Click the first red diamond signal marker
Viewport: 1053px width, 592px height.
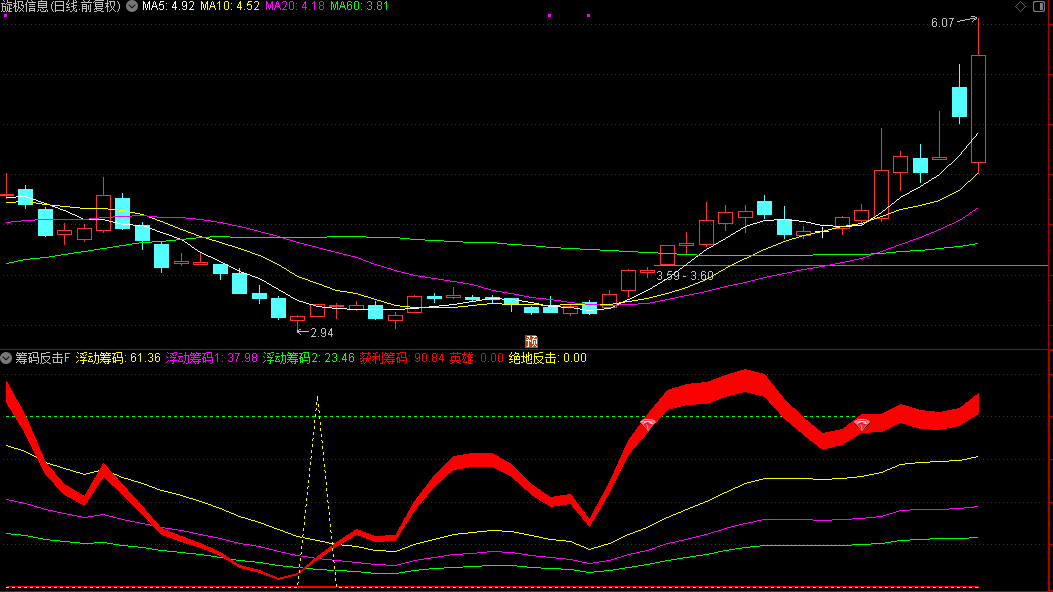(x=647, y=424)
